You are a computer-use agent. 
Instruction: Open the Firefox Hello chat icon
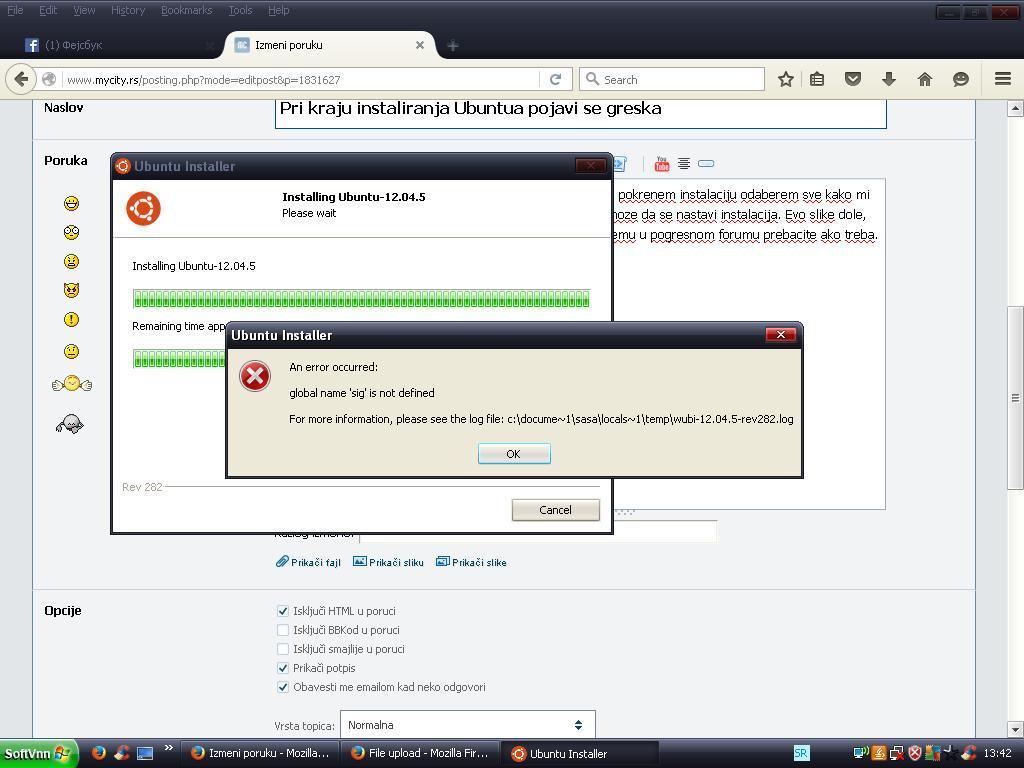tap(961, 79)
